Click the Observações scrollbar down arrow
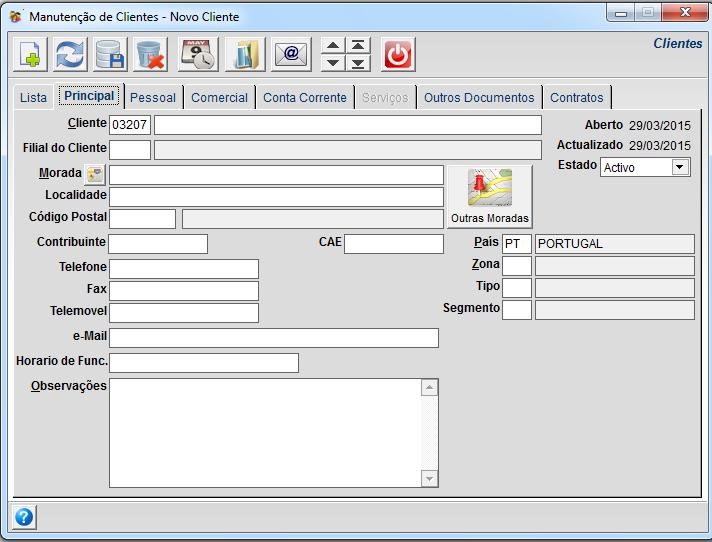This screenshot has height=542, width=712. 429,479
